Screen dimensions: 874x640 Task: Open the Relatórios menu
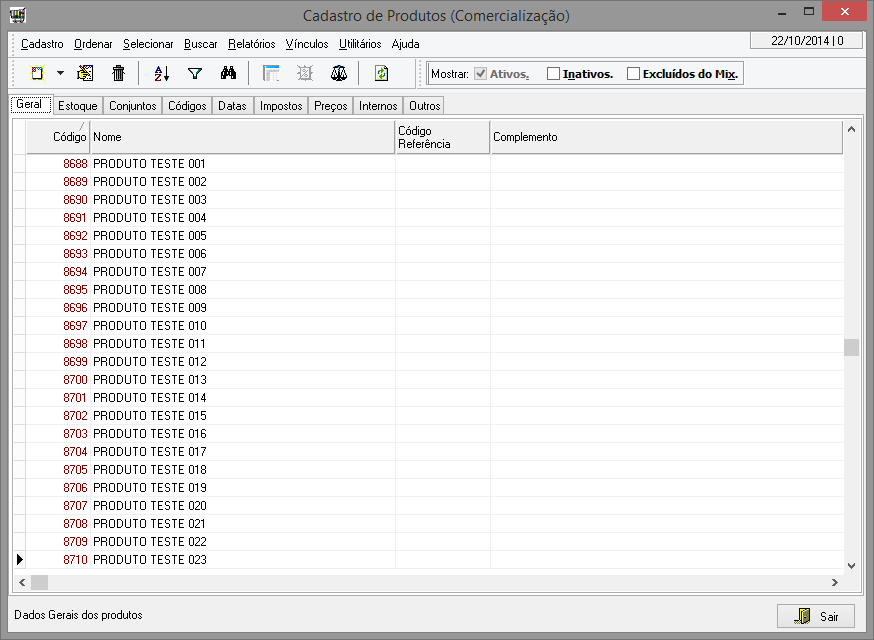click(251, 44)
